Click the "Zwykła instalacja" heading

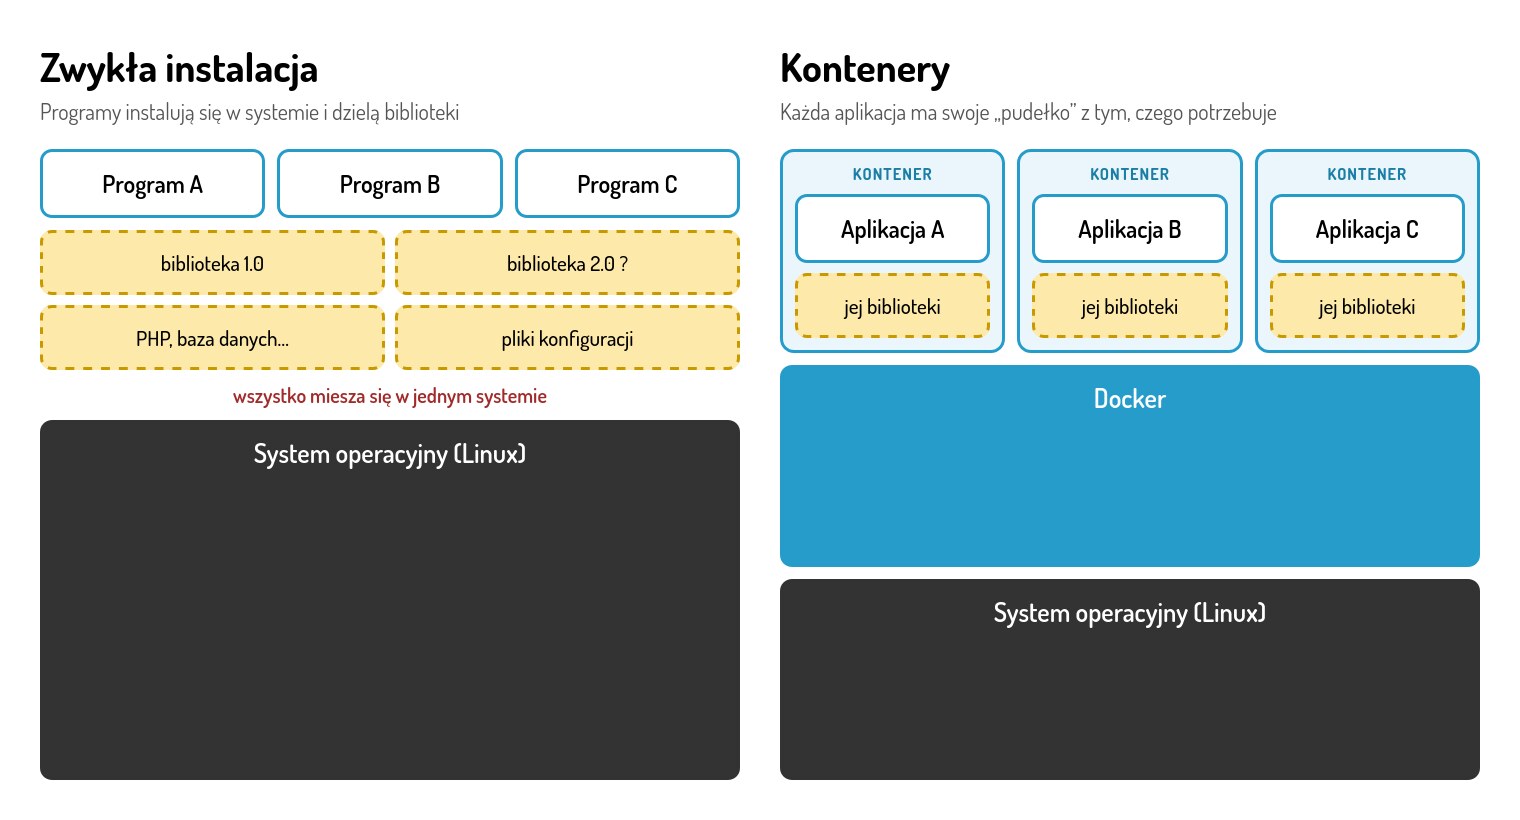[179, 69]
